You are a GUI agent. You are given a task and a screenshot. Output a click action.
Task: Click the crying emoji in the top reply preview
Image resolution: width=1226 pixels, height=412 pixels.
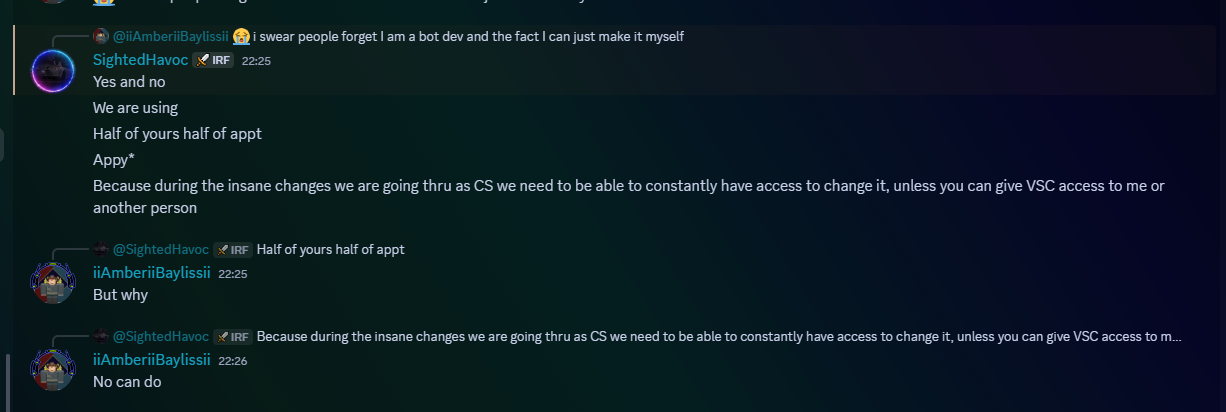click(241, 37)
